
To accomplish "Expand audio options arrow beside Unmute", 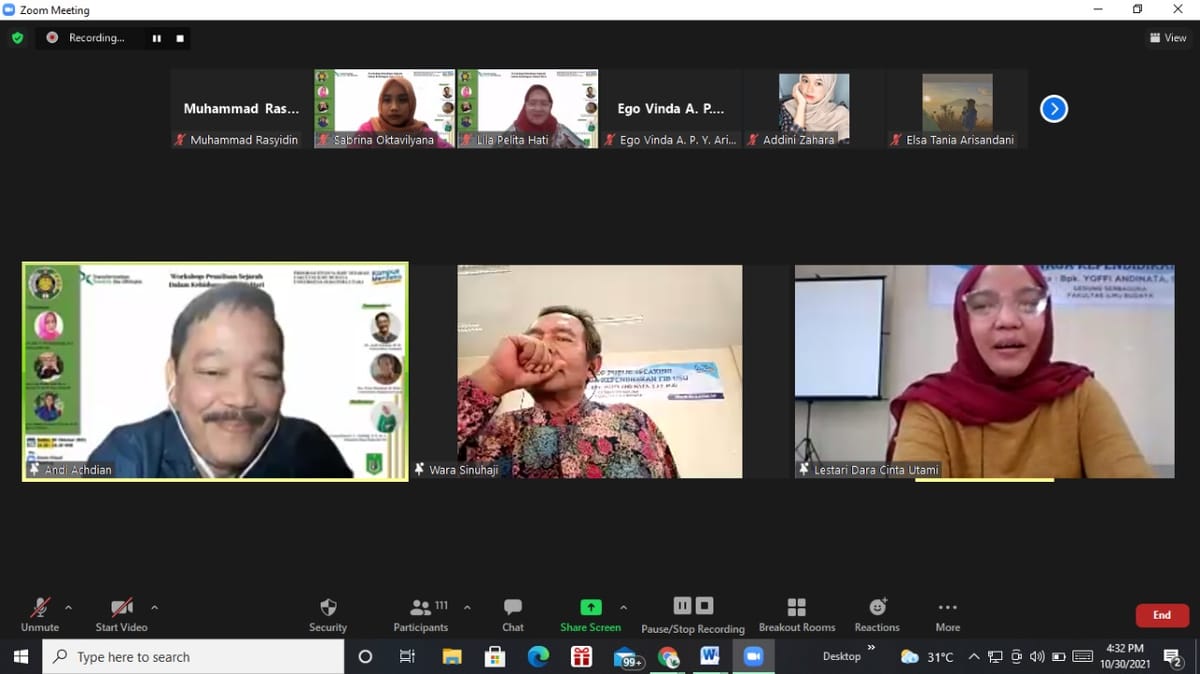I will [x=68, y=607].
